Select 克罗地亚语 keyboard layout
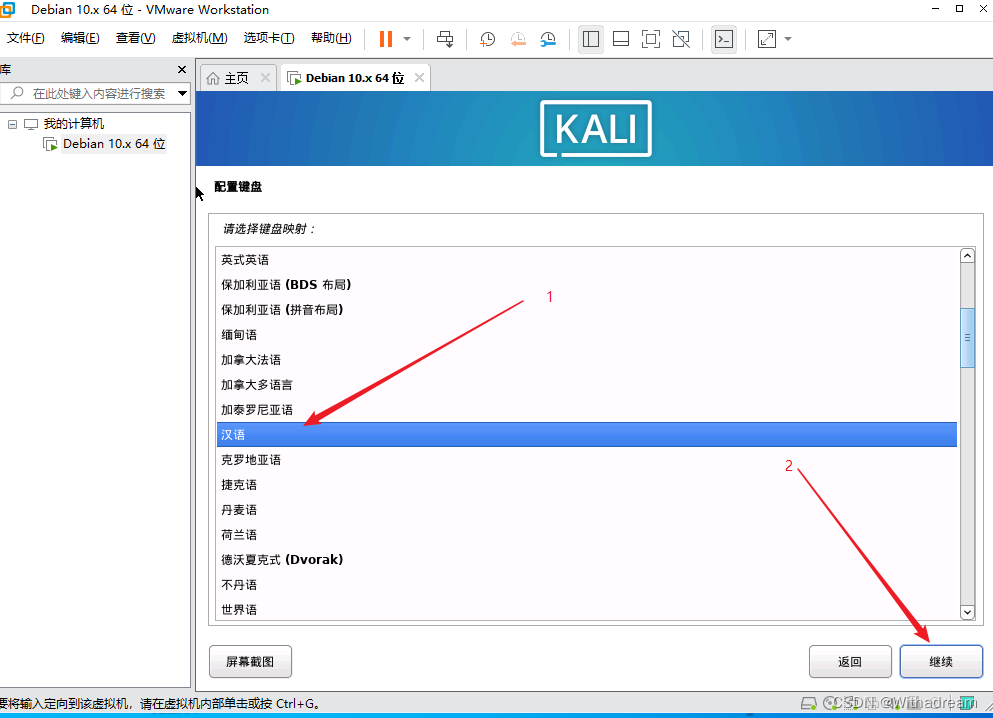 [x=586, y=460]
